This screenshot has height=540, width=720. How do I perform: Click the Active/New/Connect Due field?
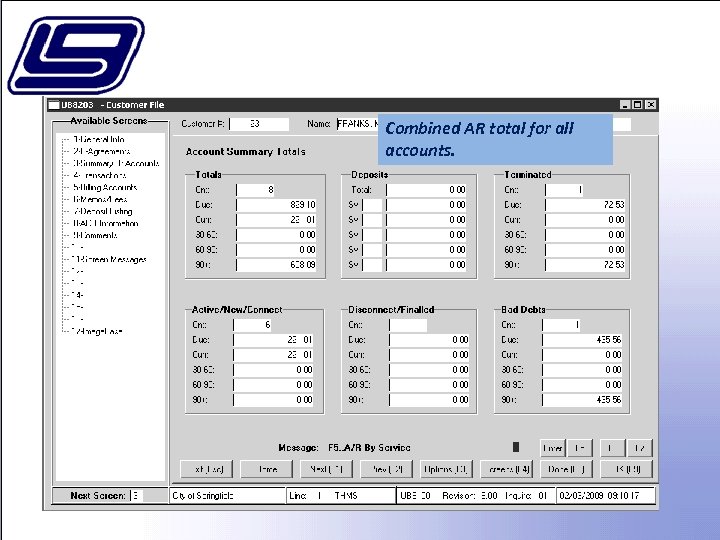[273, 340]
